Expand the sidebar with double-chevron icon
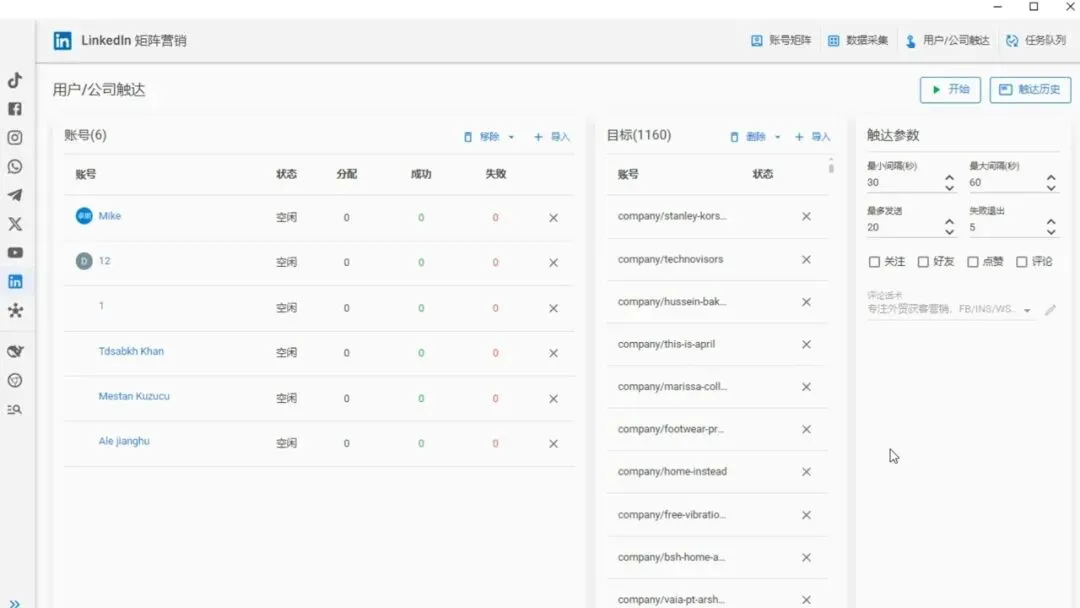This screenshot has width=1080, height=608. click(x=14, y=602)
